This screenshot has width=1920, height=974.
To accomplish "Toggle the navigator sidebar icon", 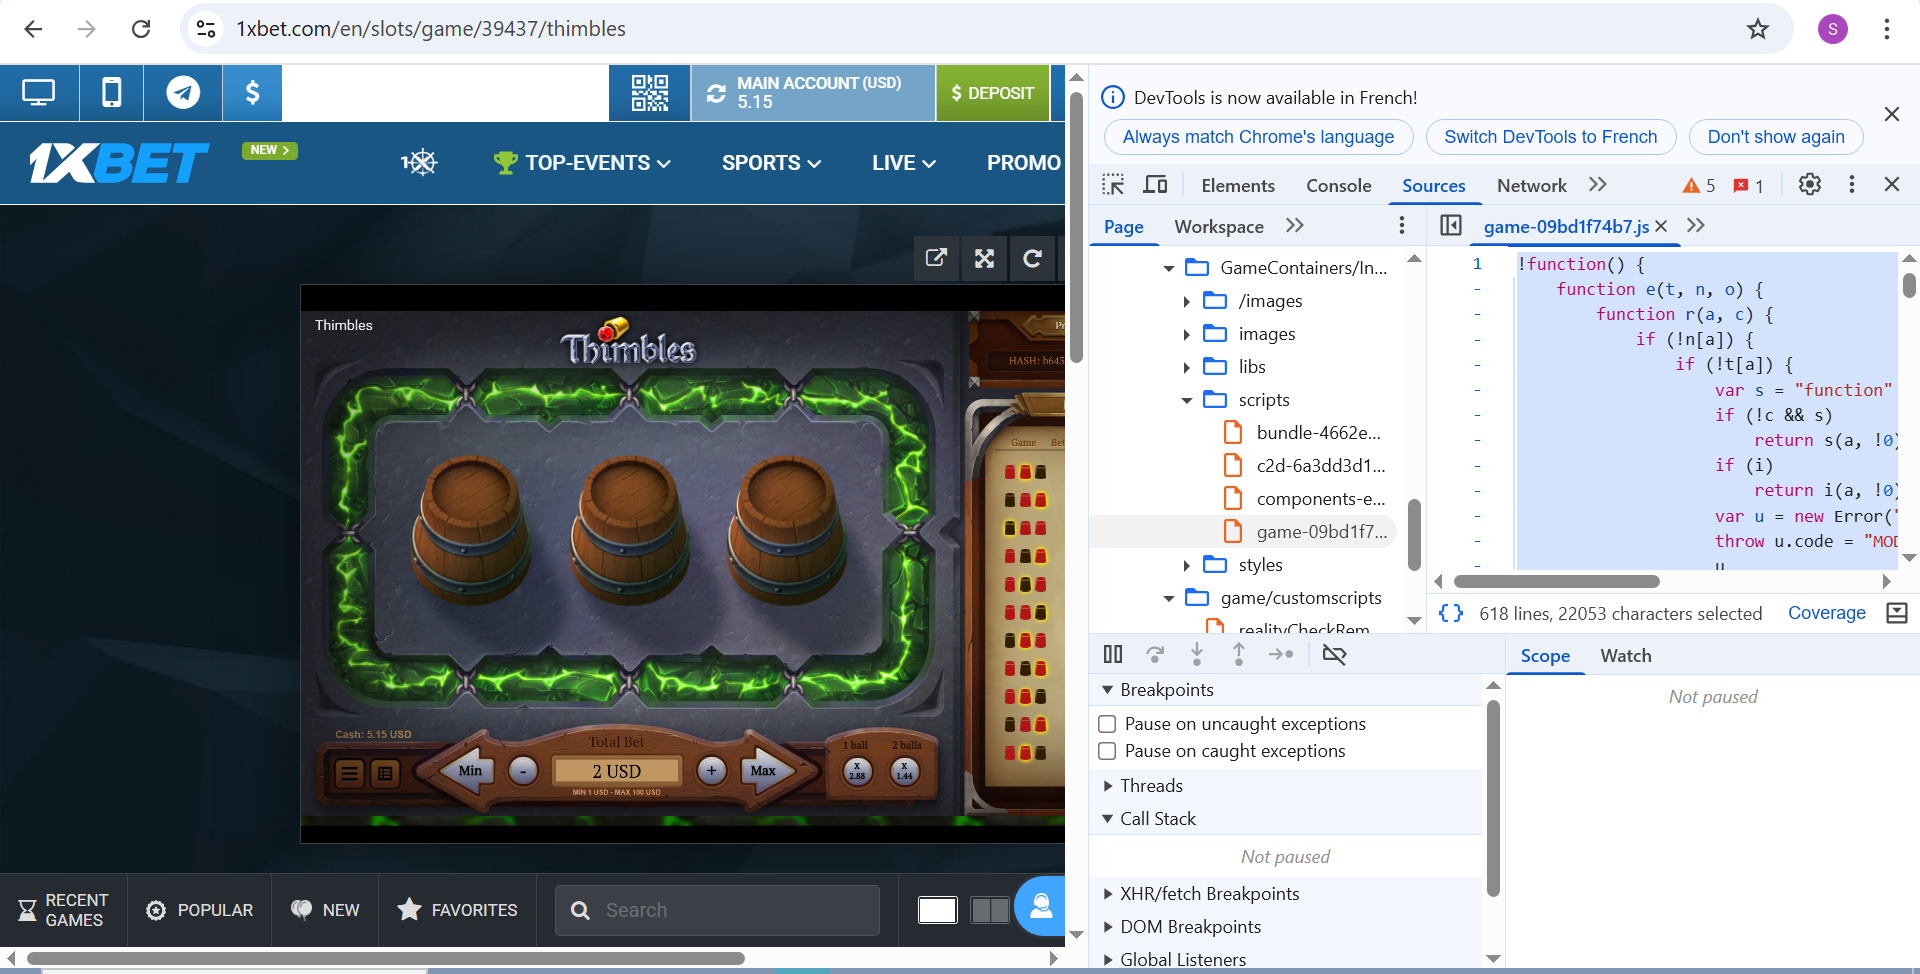I will tap(1451, 225).
